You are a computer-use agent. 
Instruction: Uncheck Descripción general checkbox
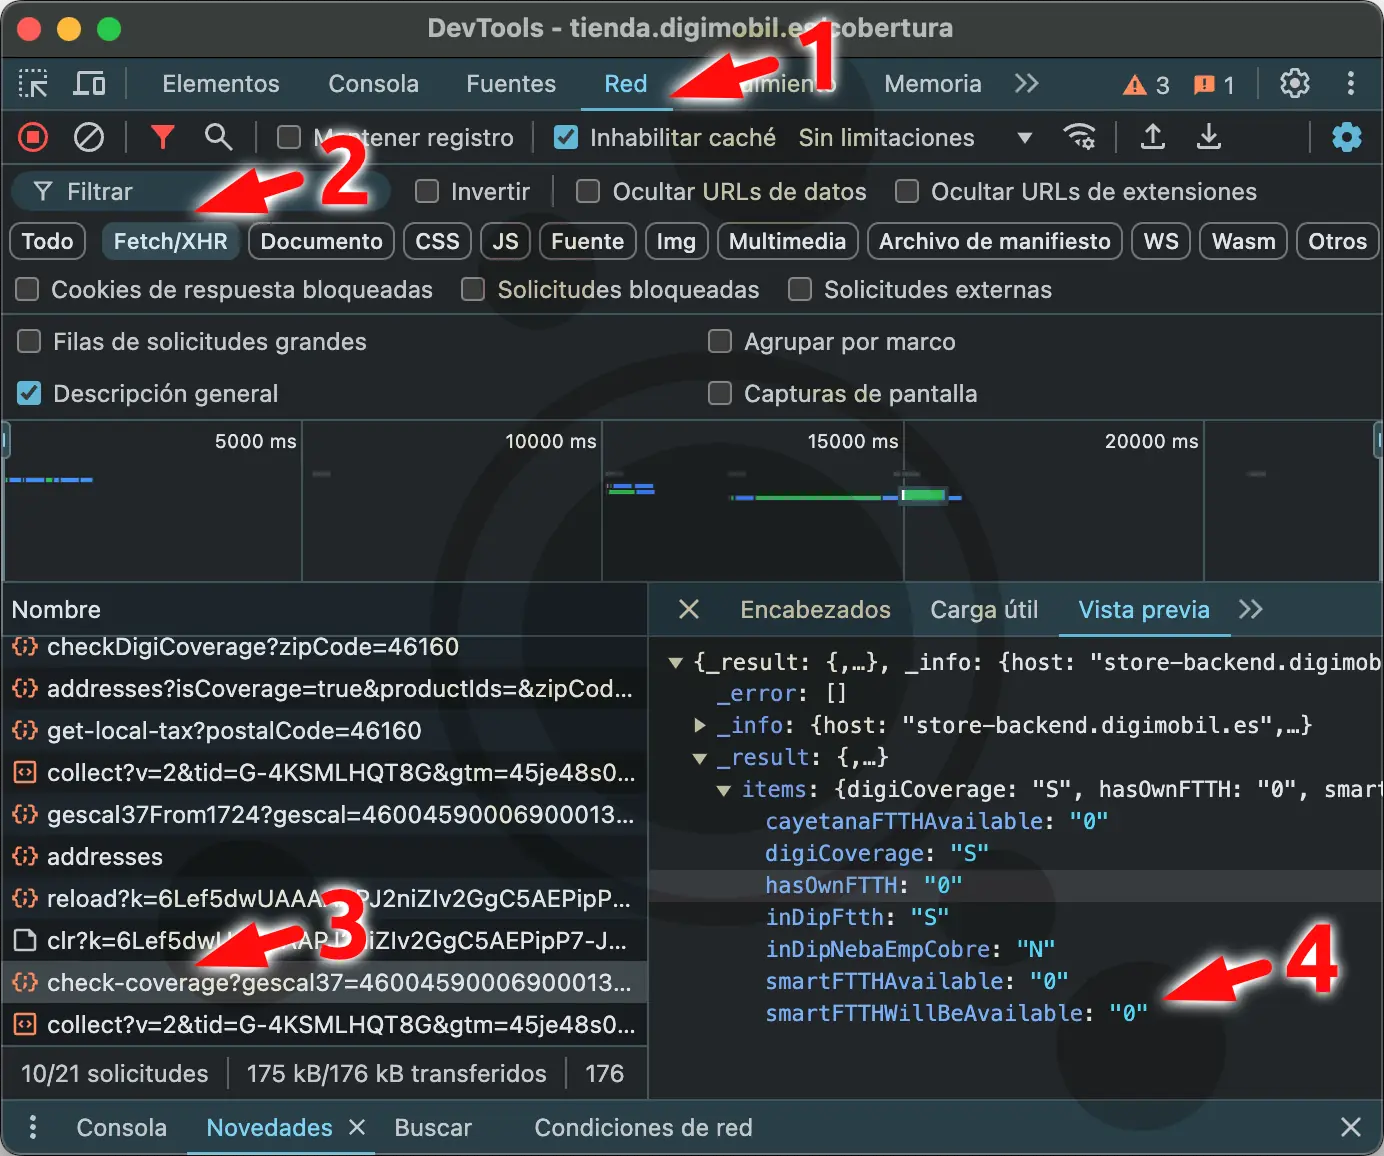[x=29, y=393]
